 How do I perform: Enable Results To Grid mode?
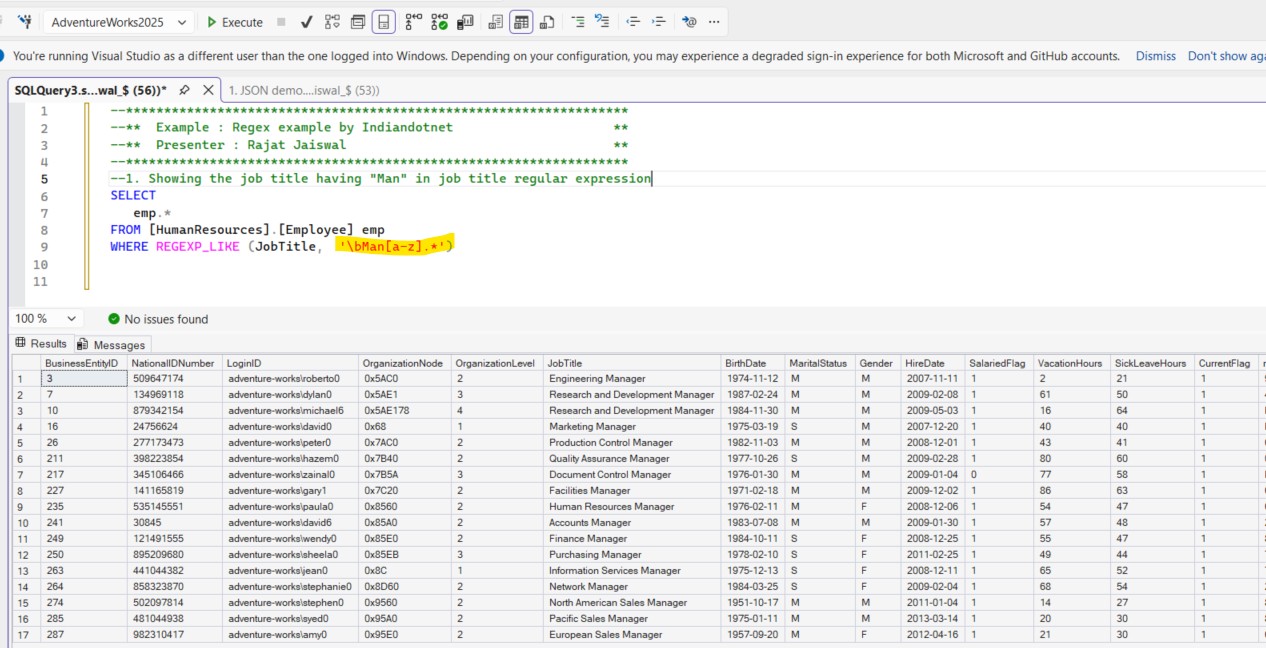[521, 21]
